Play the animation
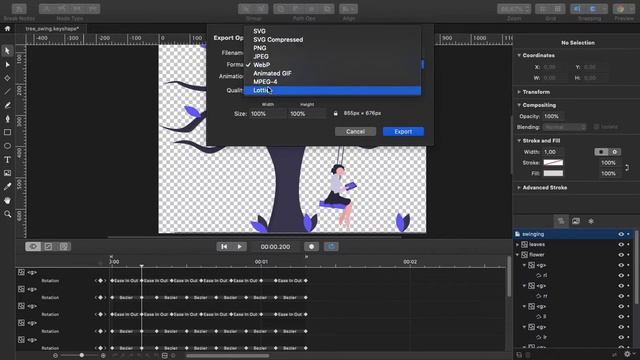This screenshot has height=360, width=640. coord(240,247)
